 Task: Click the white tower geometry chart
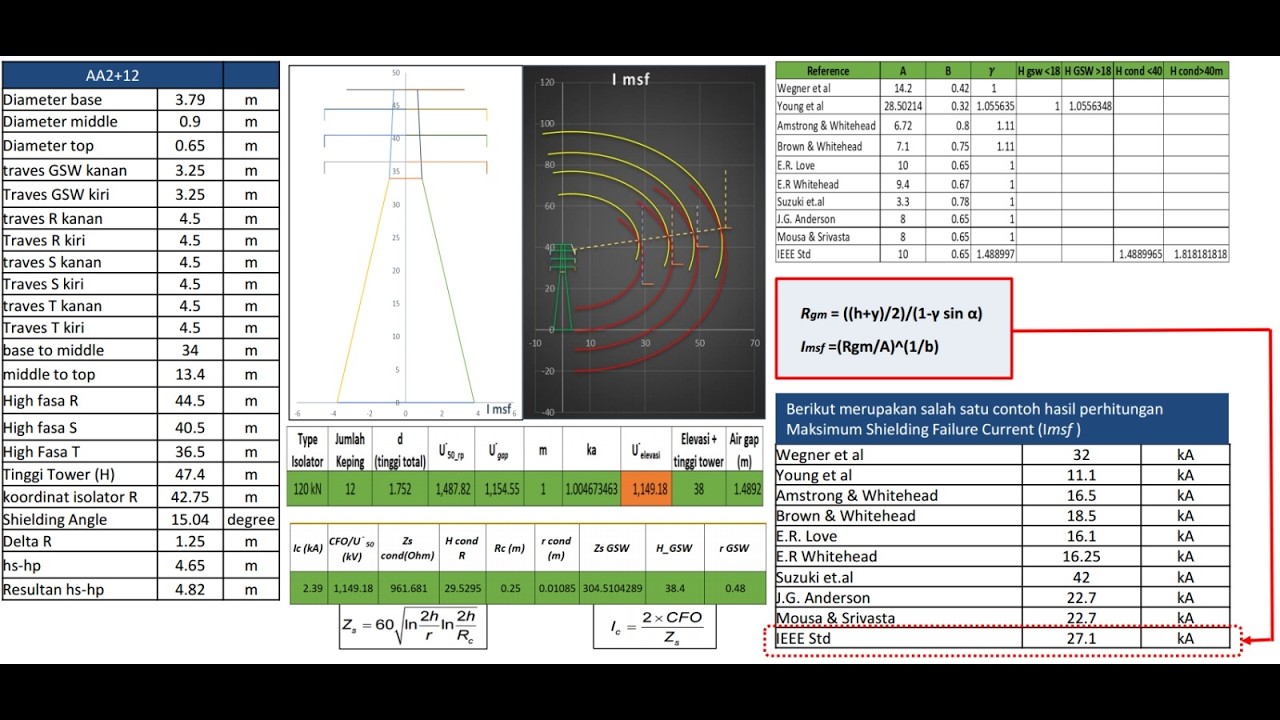(x=405, y=243)
